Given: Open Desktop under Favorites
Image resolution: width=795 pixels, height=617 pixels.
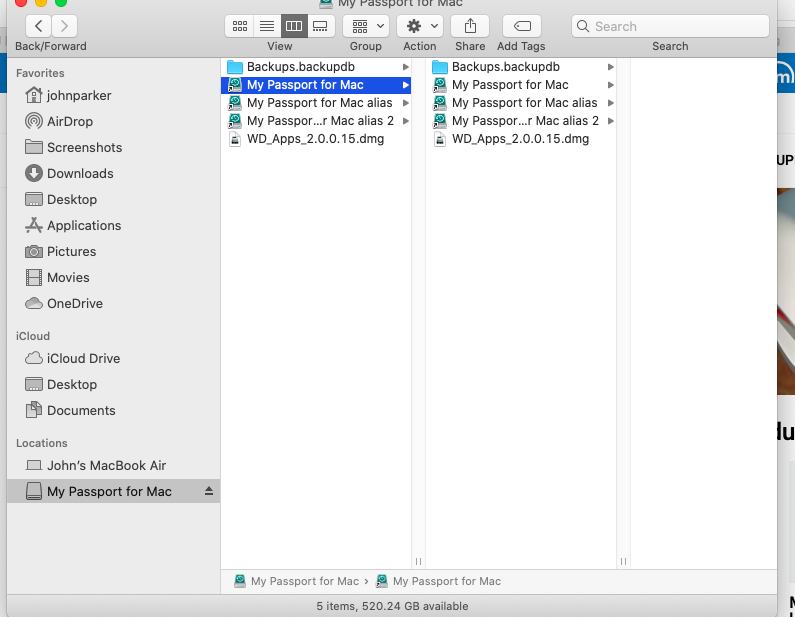Looking at the screenshot, I should [x=114, y=199].
